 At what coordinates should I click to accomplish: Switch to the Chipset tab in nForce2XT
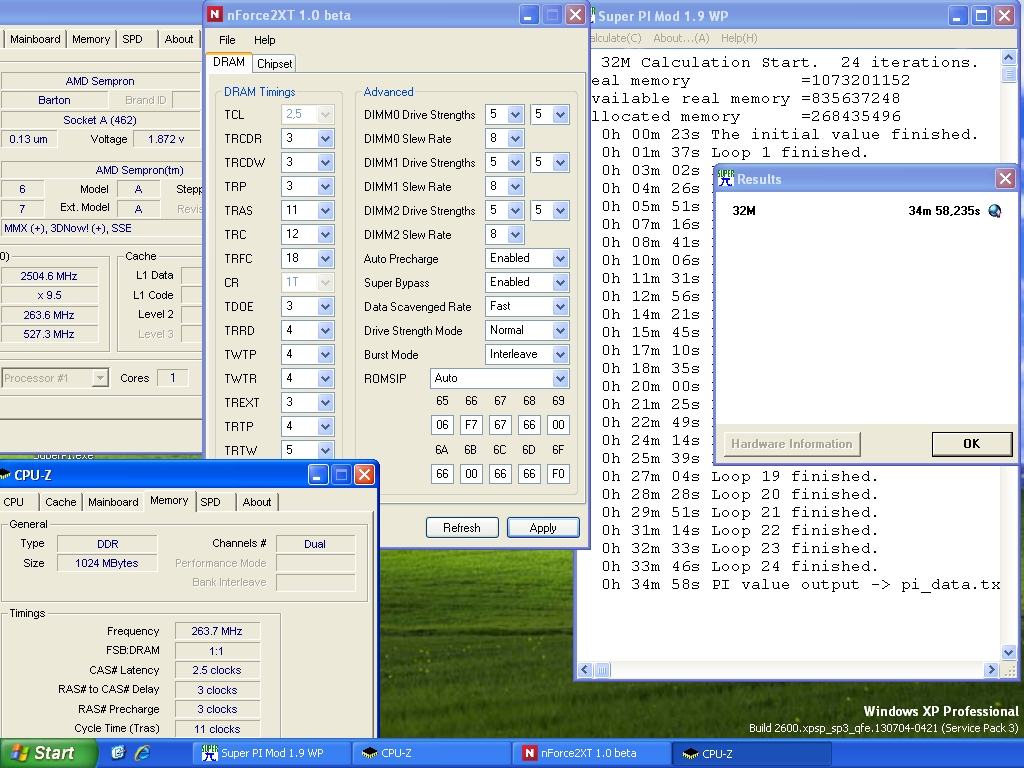coord(274,63)
